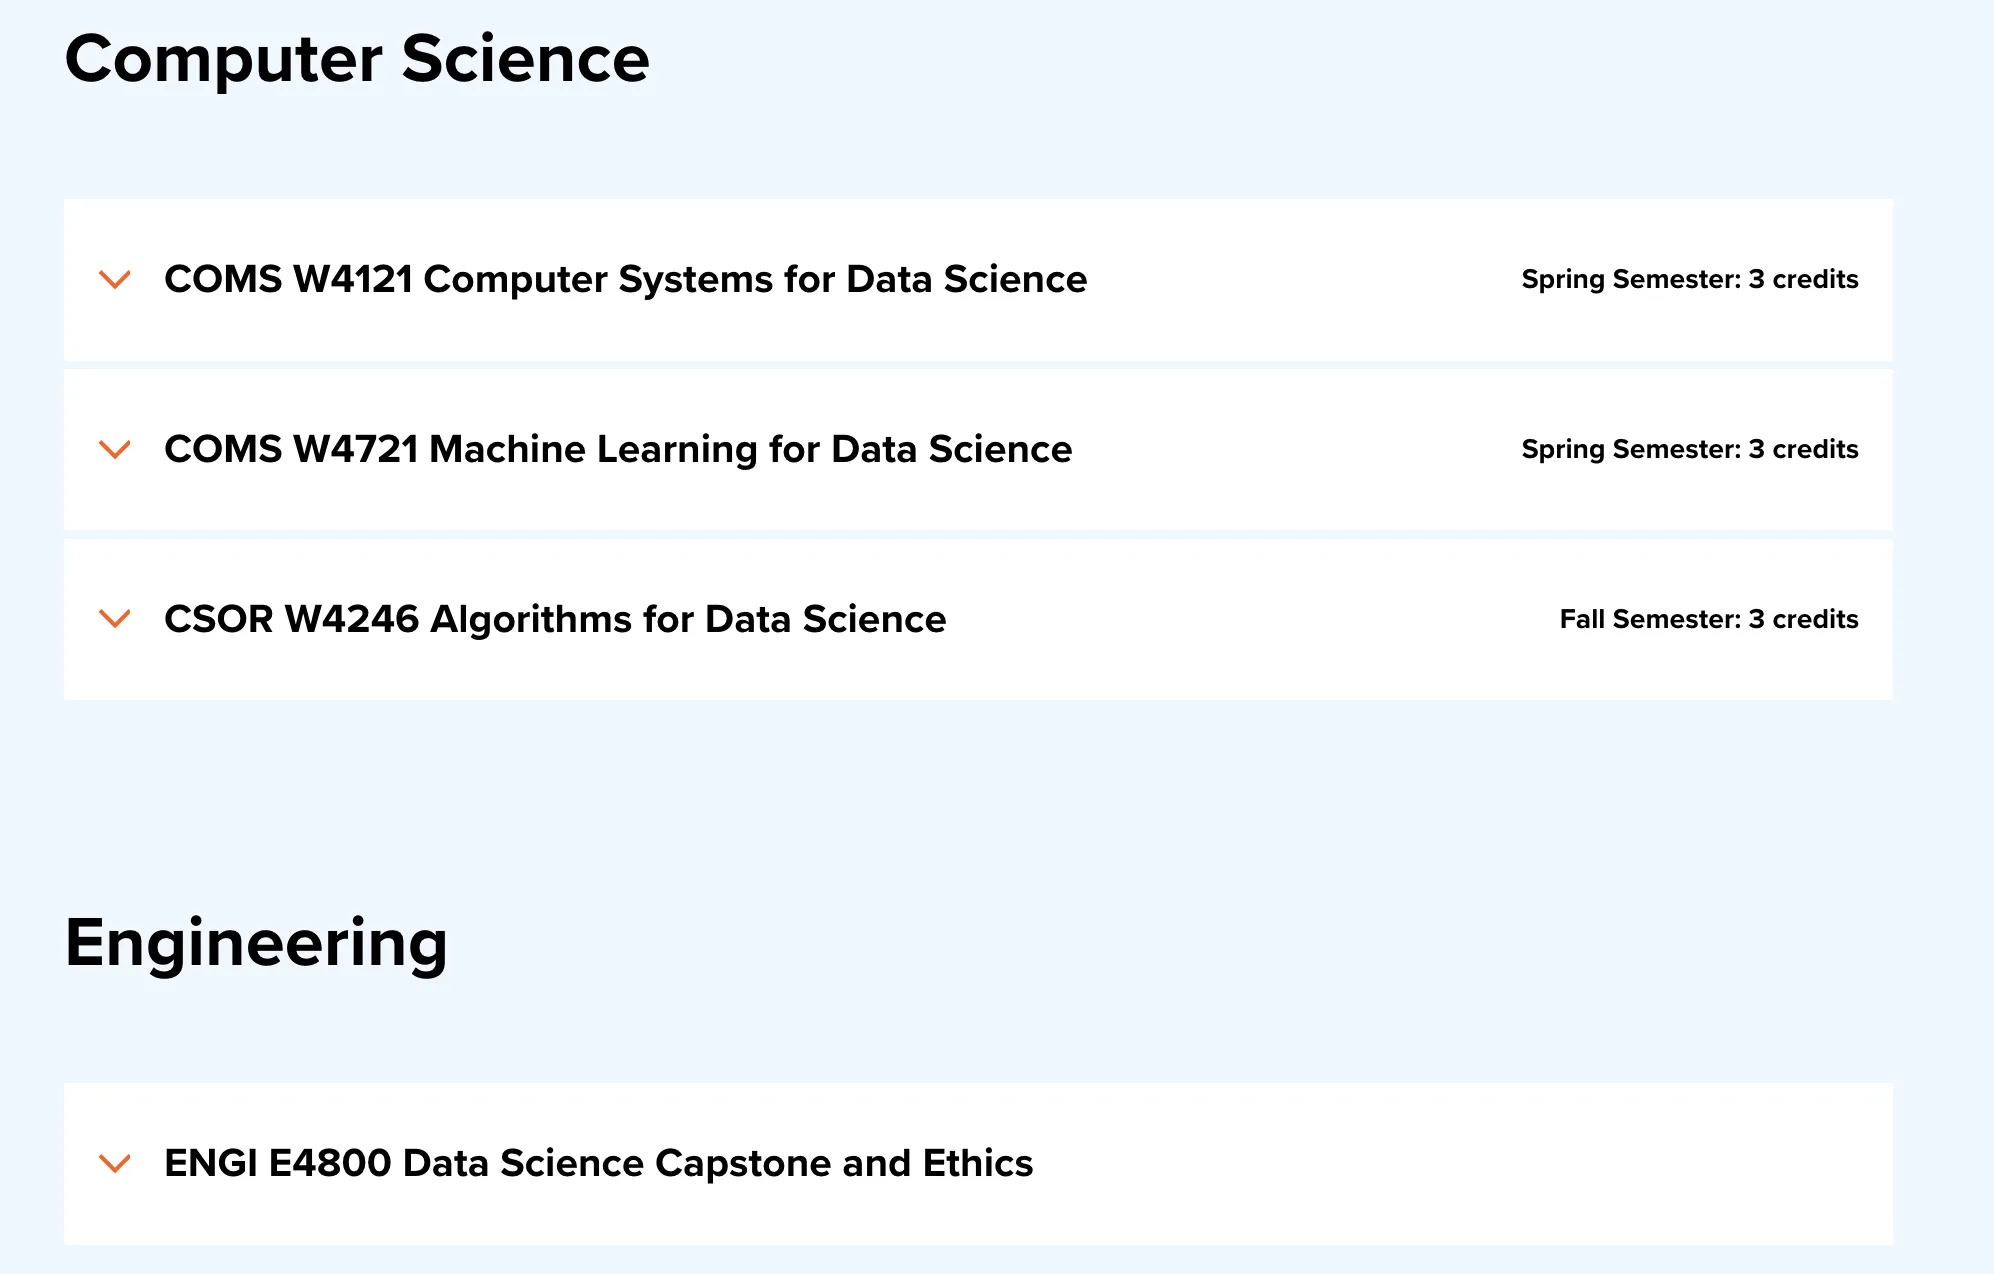The width and height of the screenshot is (1994, 1274).
Task: Click Data Science Capstone and Ethics title
Action: [x=717, y=1164]
